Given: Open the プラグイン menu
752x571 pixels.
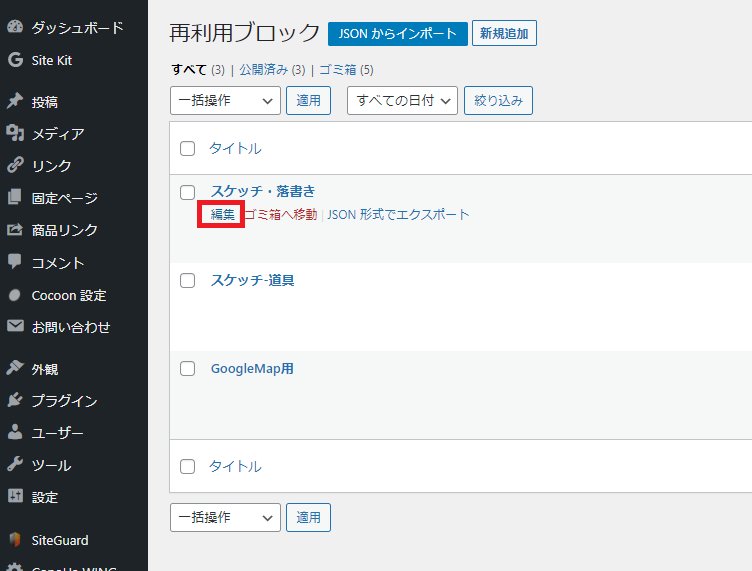Looking at the screenshot, I should pos(65,401).
